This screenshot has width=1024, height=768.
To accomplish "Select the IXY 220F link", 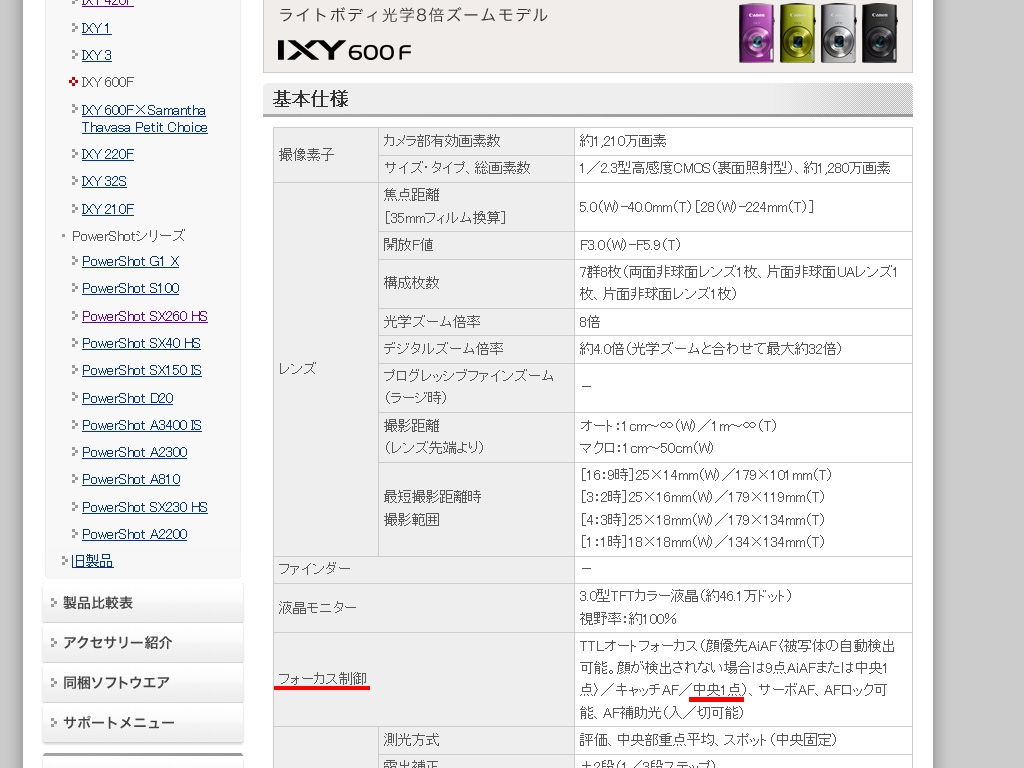I will (108, 154).
